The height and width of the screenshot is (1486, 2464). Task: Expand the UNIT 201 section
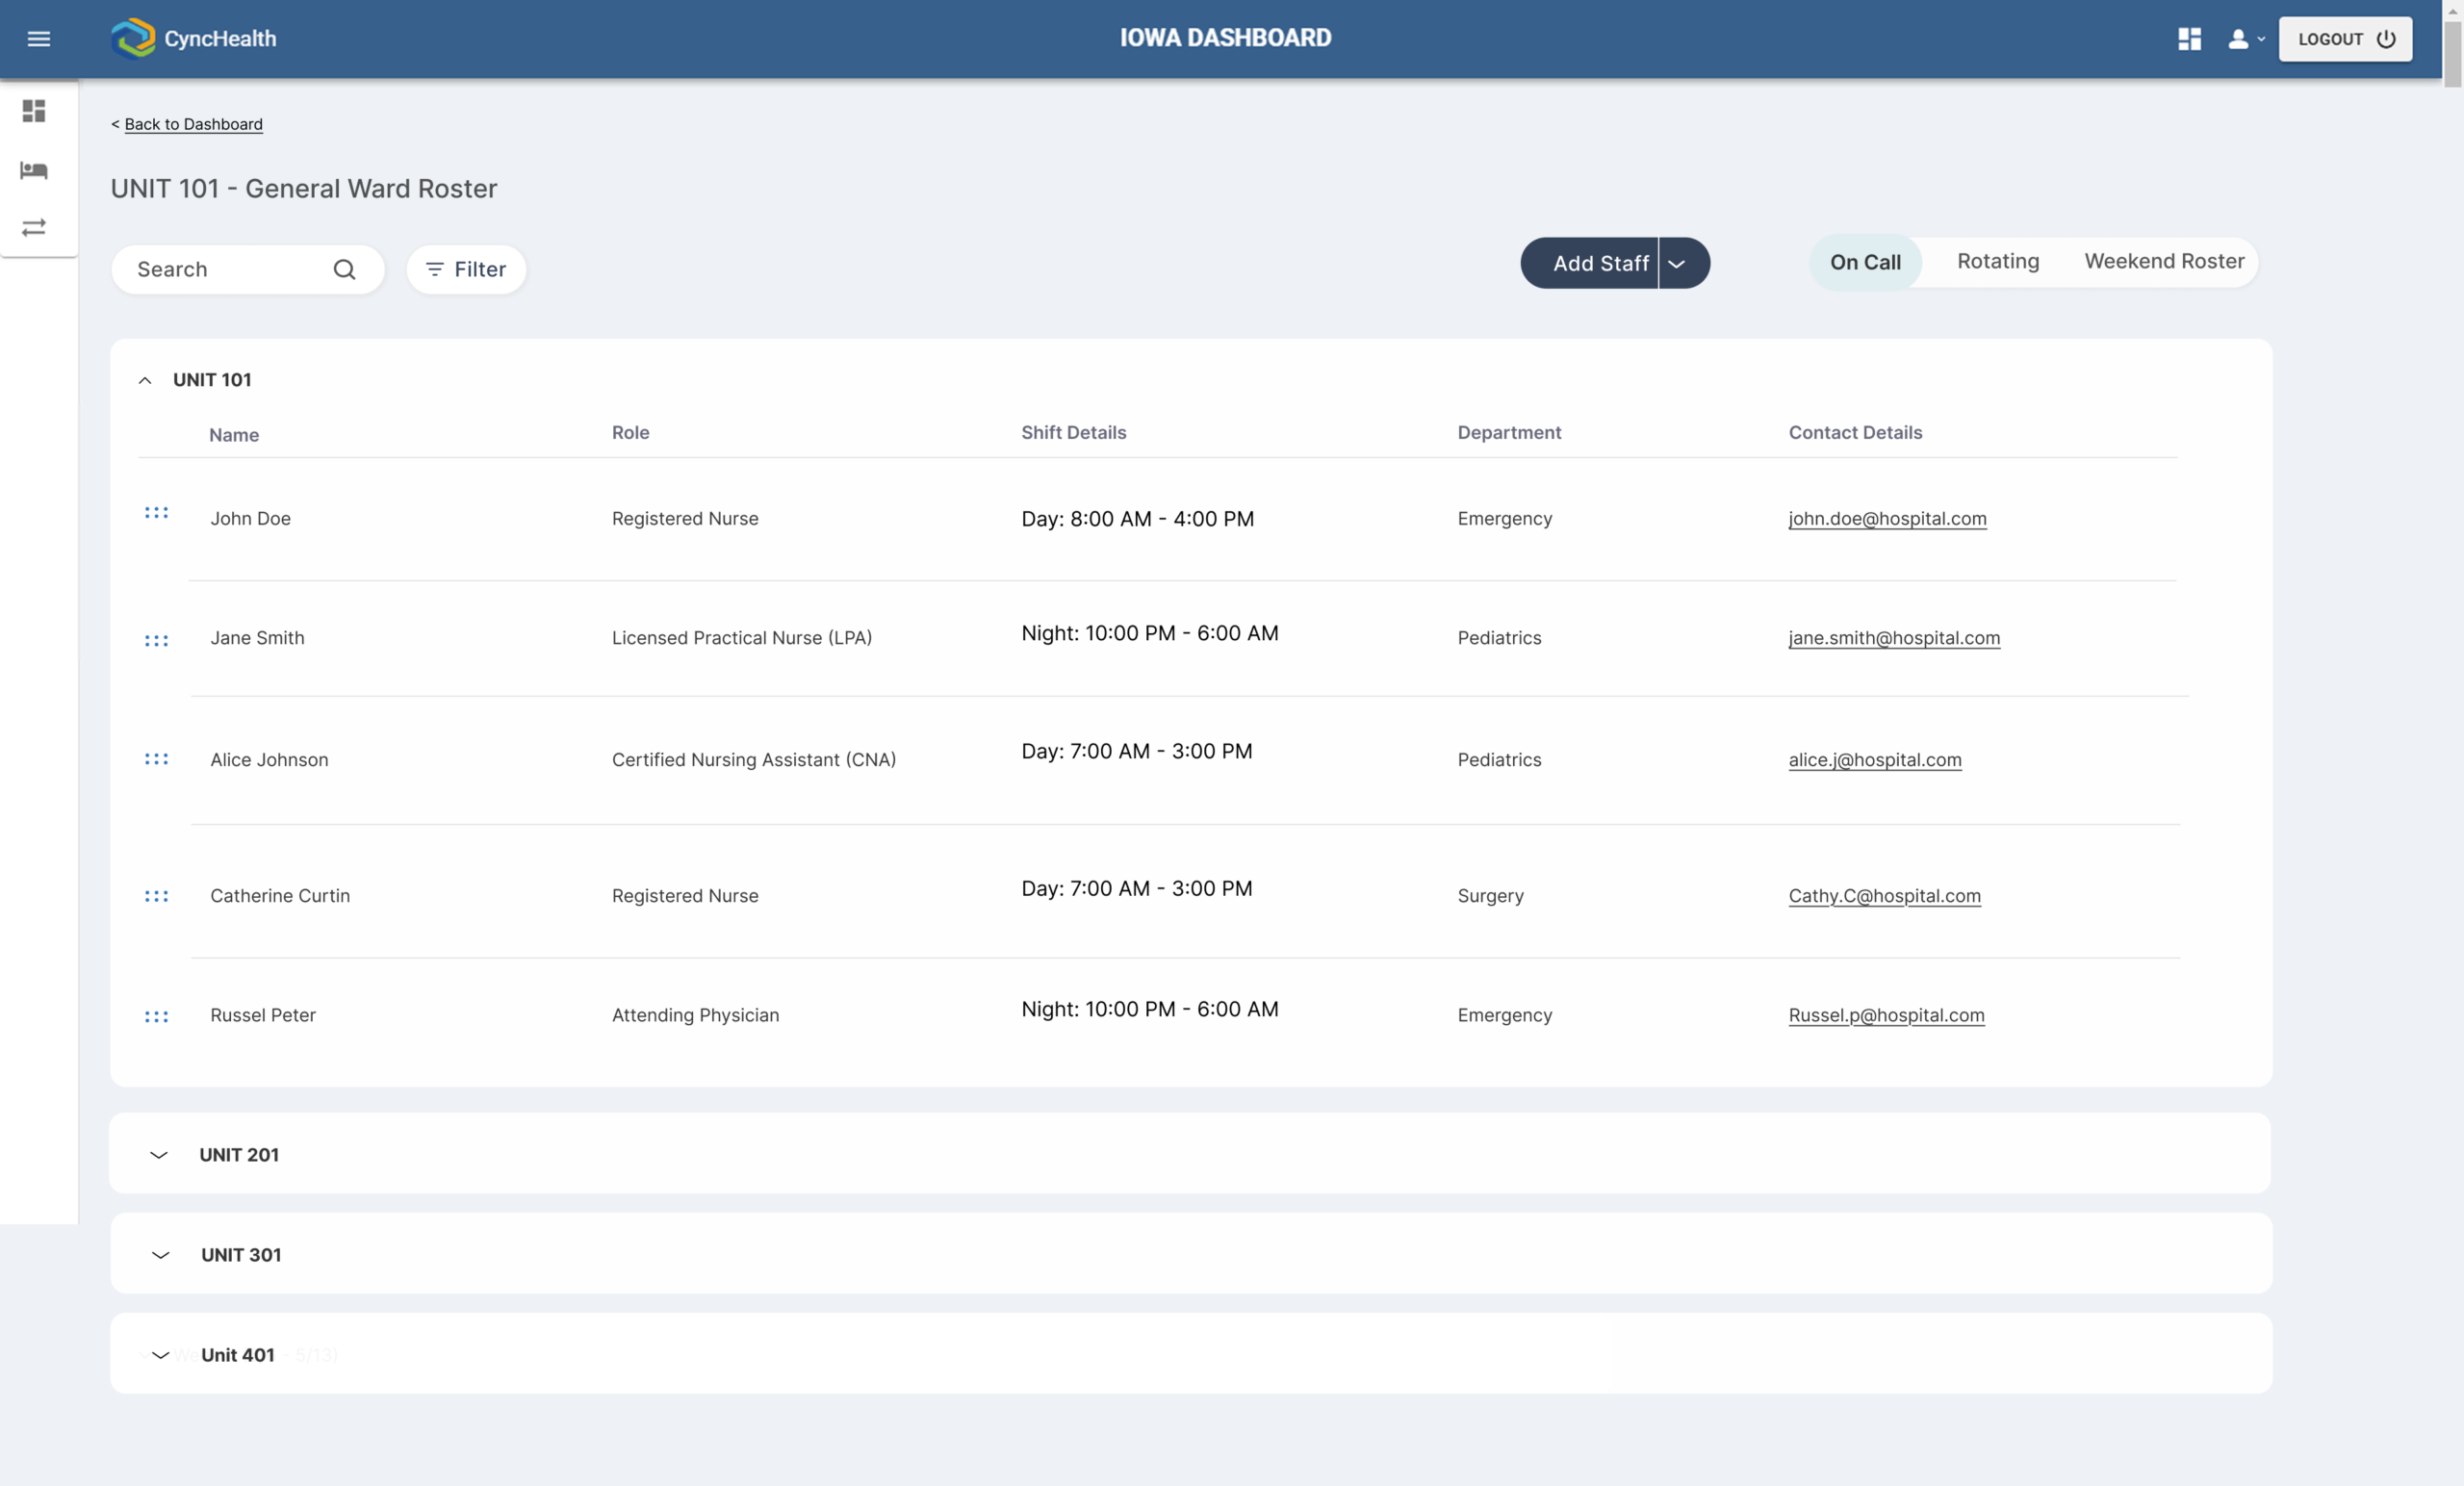(159, 1155)
